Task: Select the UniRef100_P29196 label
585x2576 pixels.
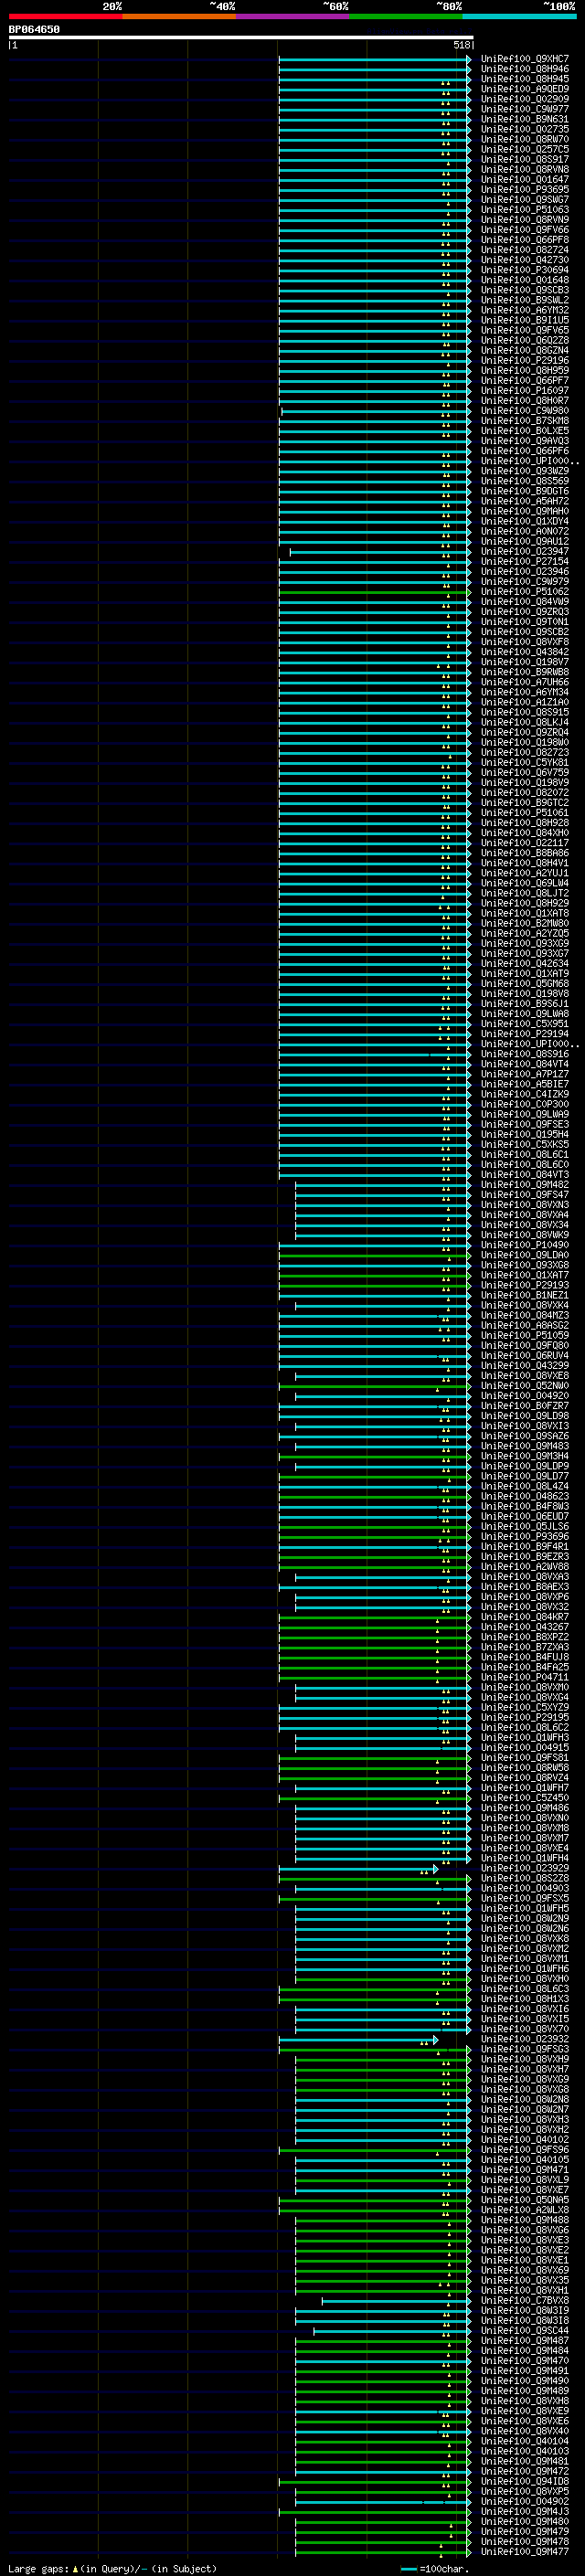Action: click(x=525, y=361)
